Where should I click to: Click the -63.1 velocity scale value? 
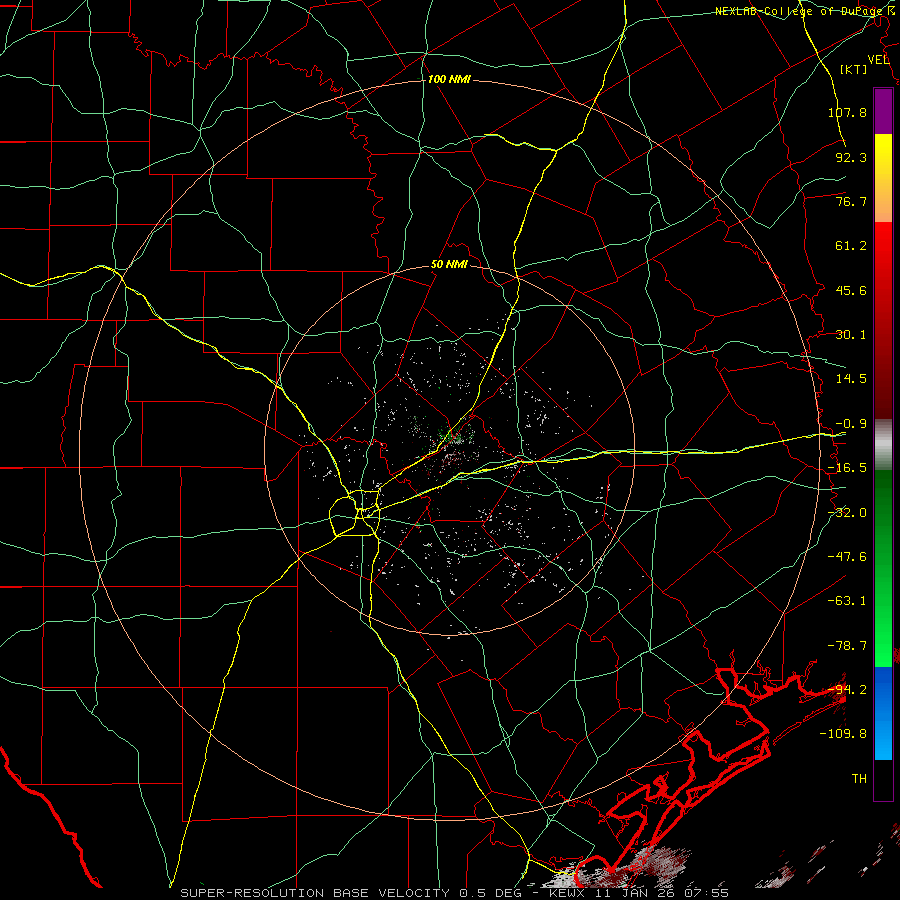coord(847,601)
